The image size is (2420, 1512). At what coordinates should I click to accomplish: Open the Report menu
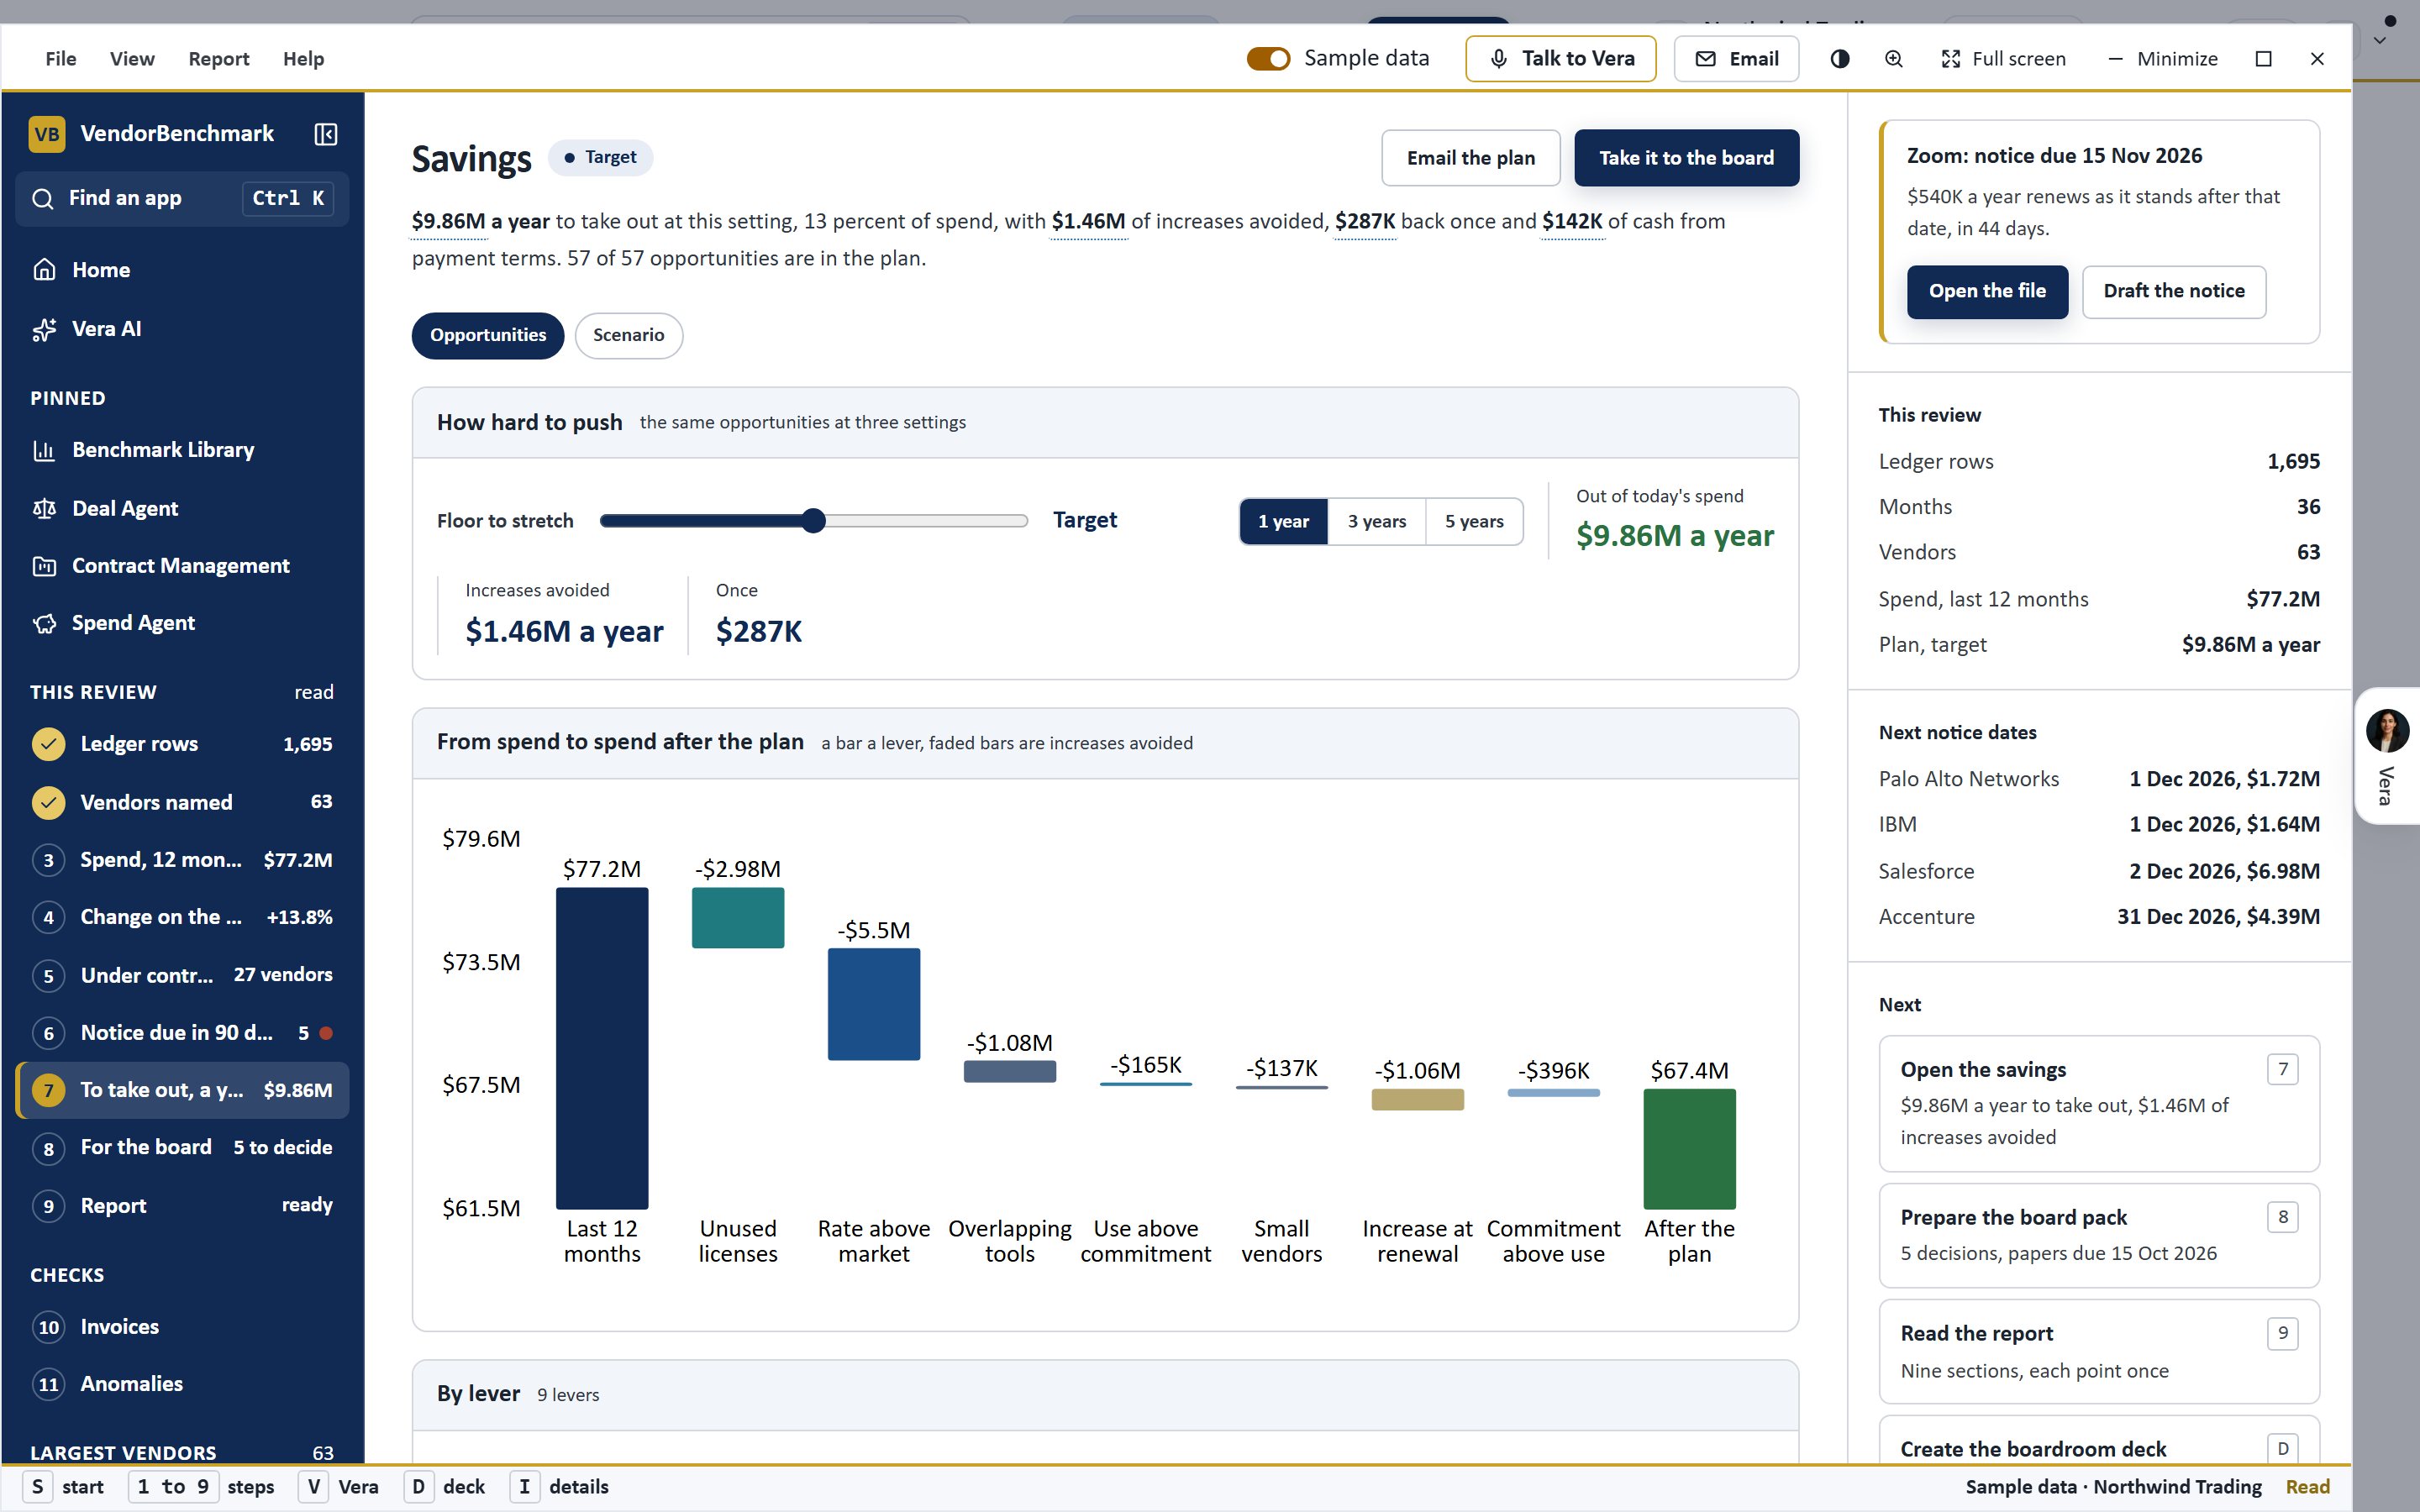(219, 59)
